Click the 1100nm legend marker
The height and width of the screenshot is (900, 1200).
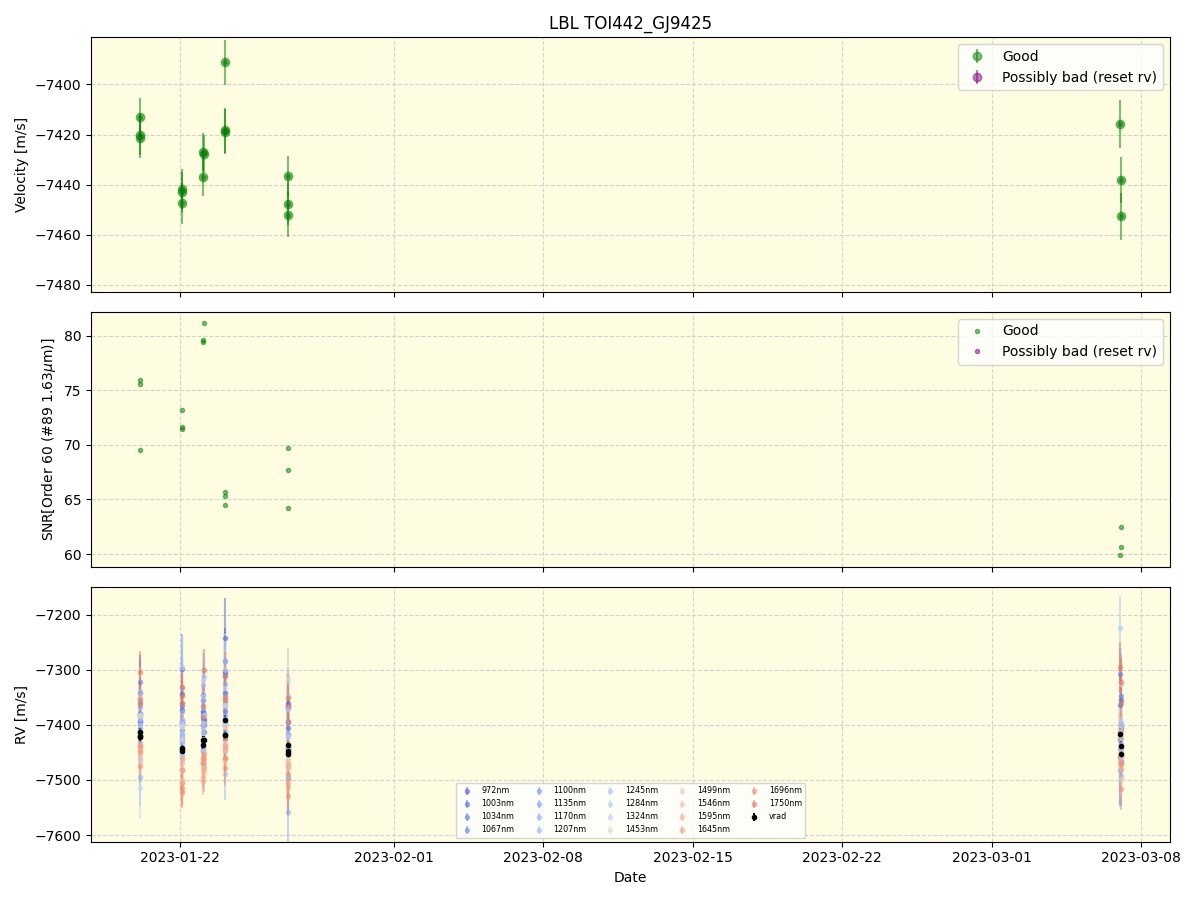point(539,791)
